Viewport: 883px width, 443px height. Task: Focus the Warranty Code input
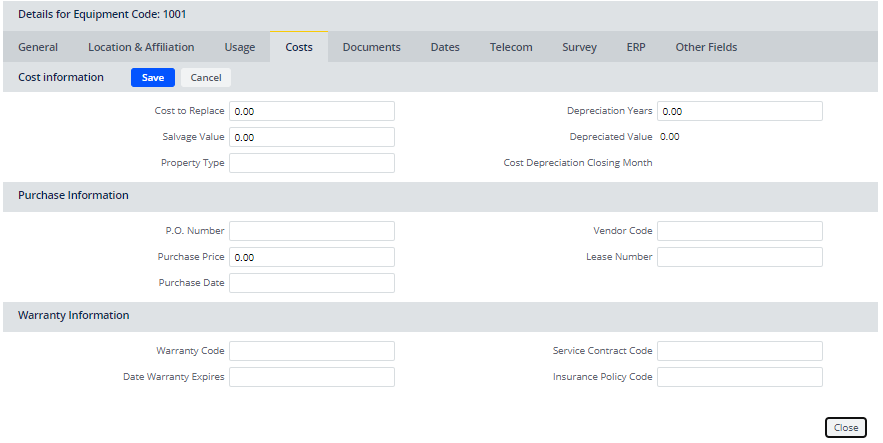(x=312, y=351)
